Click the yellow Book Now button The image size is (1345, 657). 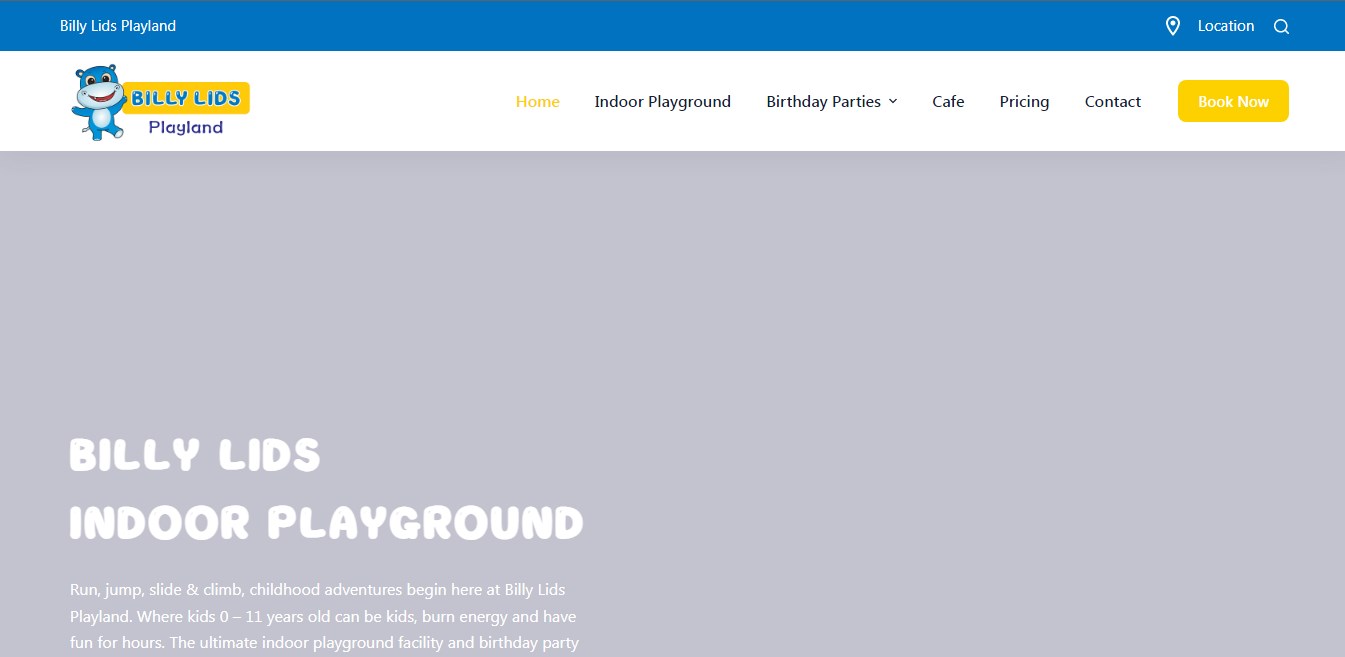(1233, 101)
